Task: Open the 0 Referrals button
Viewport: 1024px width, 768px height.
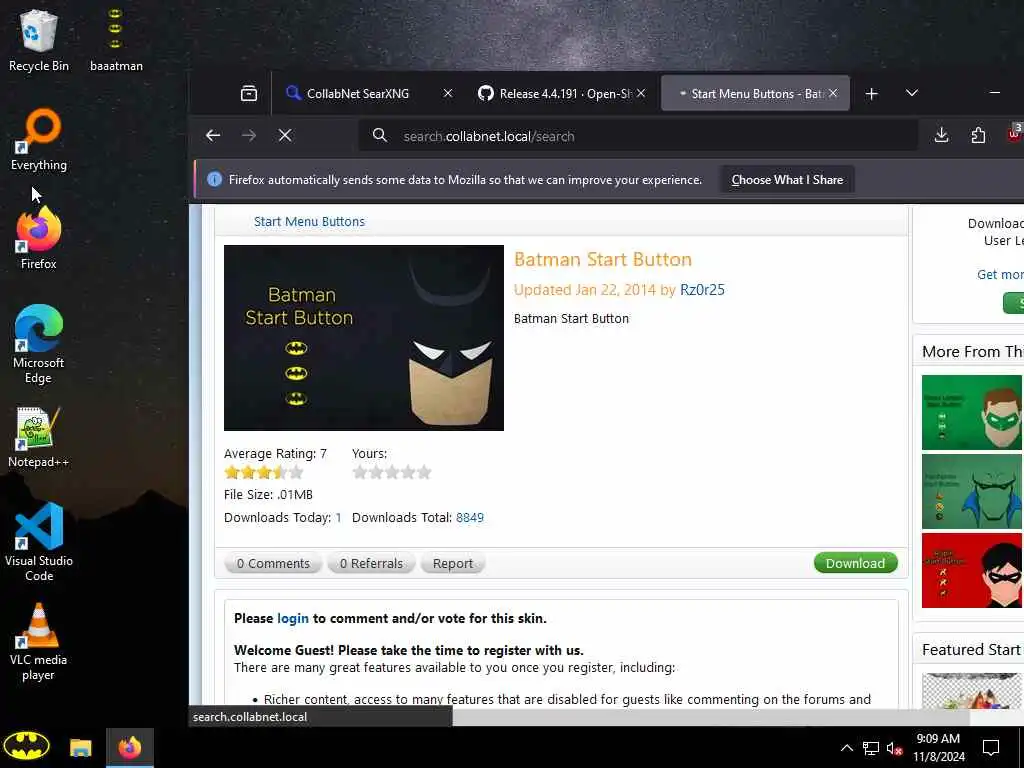Action: pyautogui.click(x=371, y=563)
